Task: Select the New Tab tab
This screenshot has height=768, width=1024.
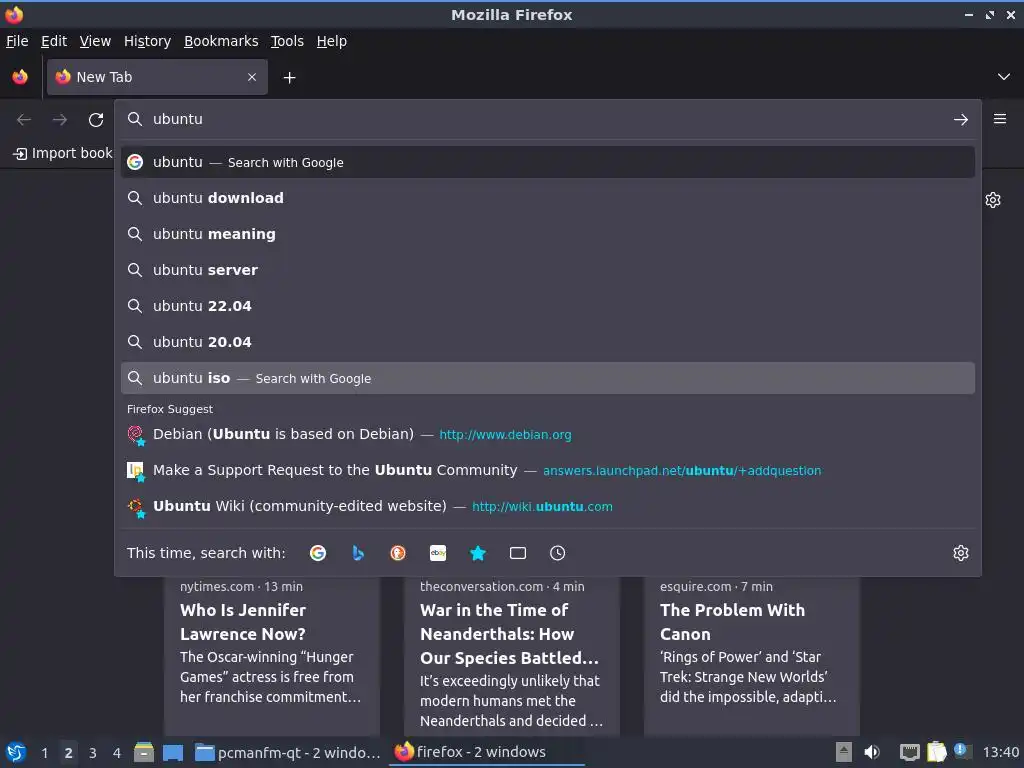Action: [157, 77]
